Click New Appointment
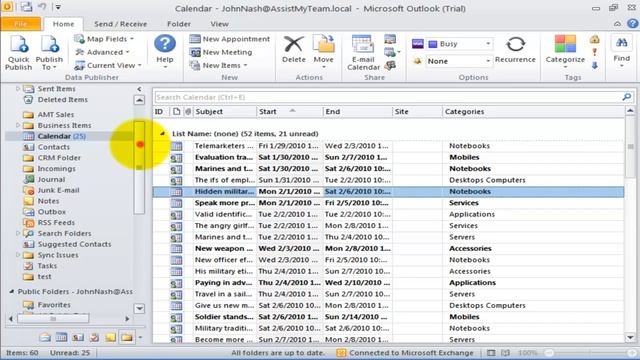640x360 pixels. pos(230,39)
